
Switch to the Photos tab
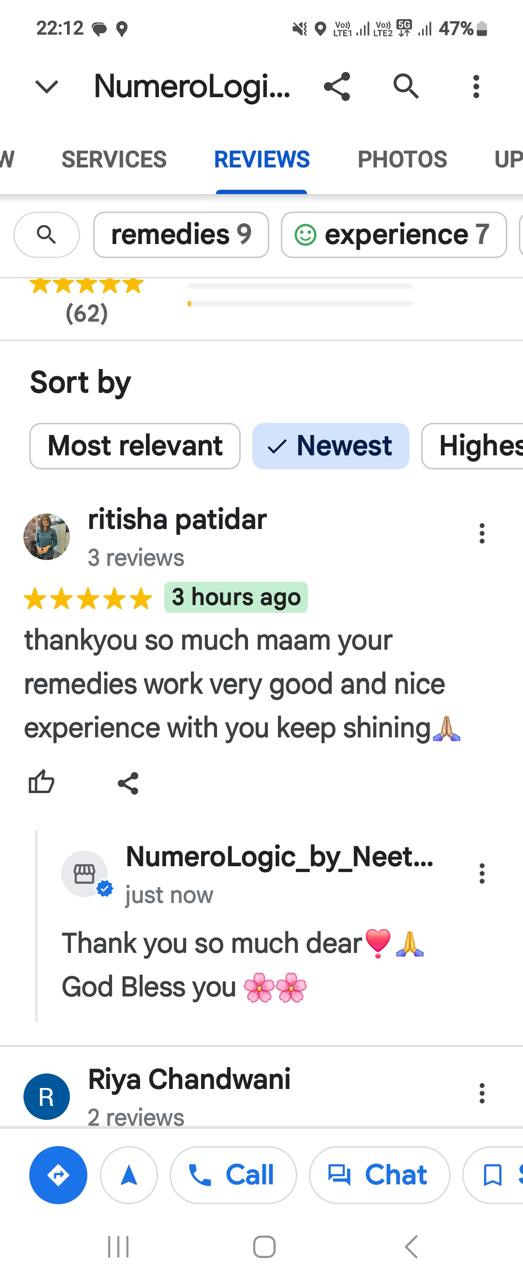402,159
